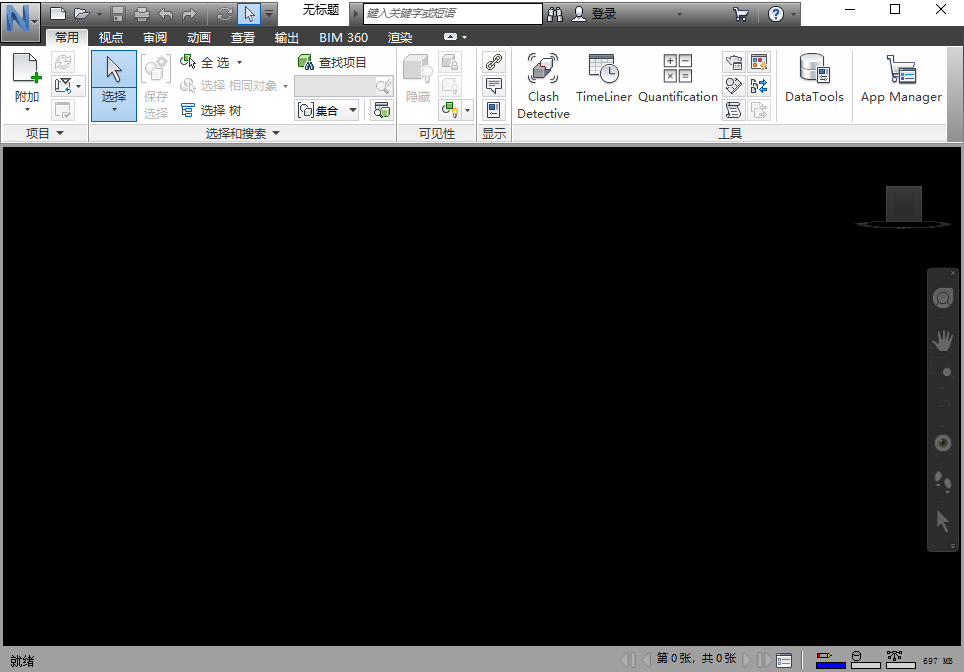Screen dimensions: 964x672
Task: Open the Quantification tool
Action: click(x=678, y=78)
